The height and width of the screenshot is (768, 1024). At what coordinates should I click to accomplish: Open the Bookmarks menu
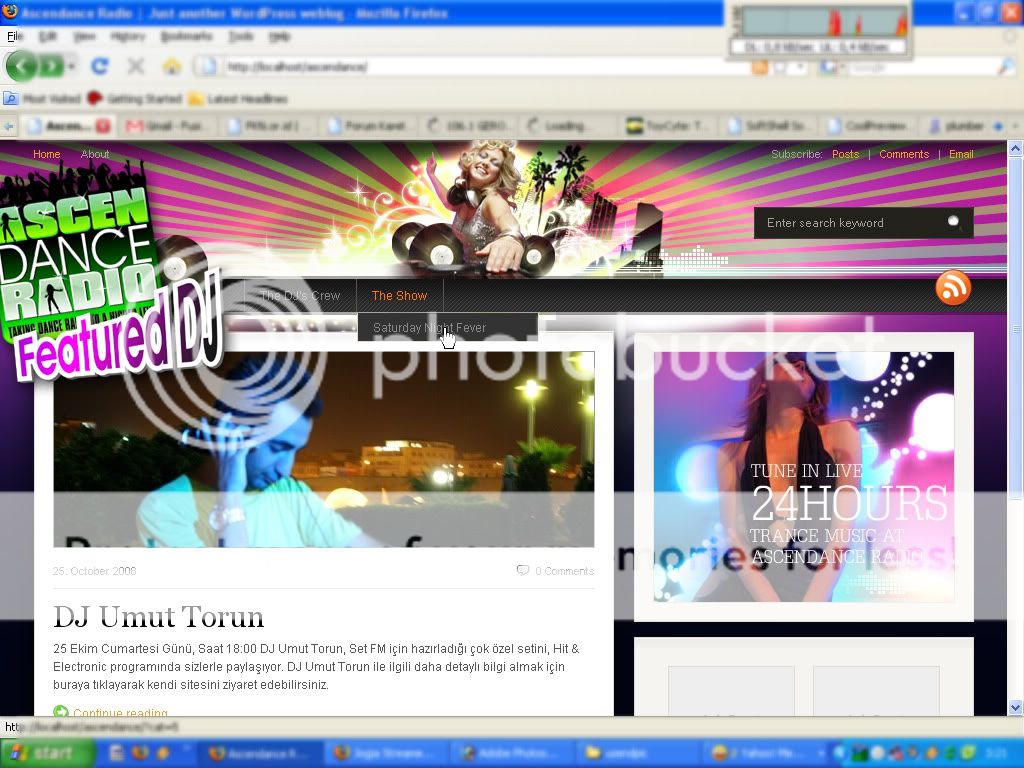pyautogui.click(x=187, y=36)
